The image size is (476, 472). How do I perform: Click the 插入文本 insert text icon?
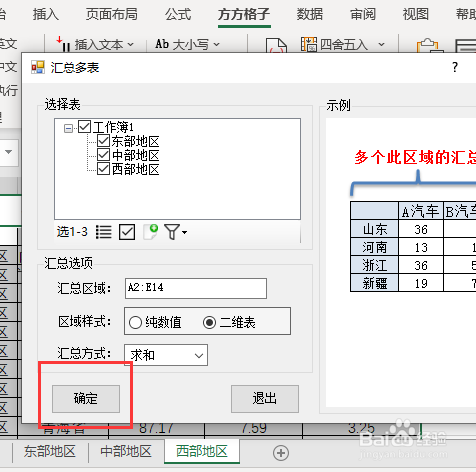tap(63, 44)
